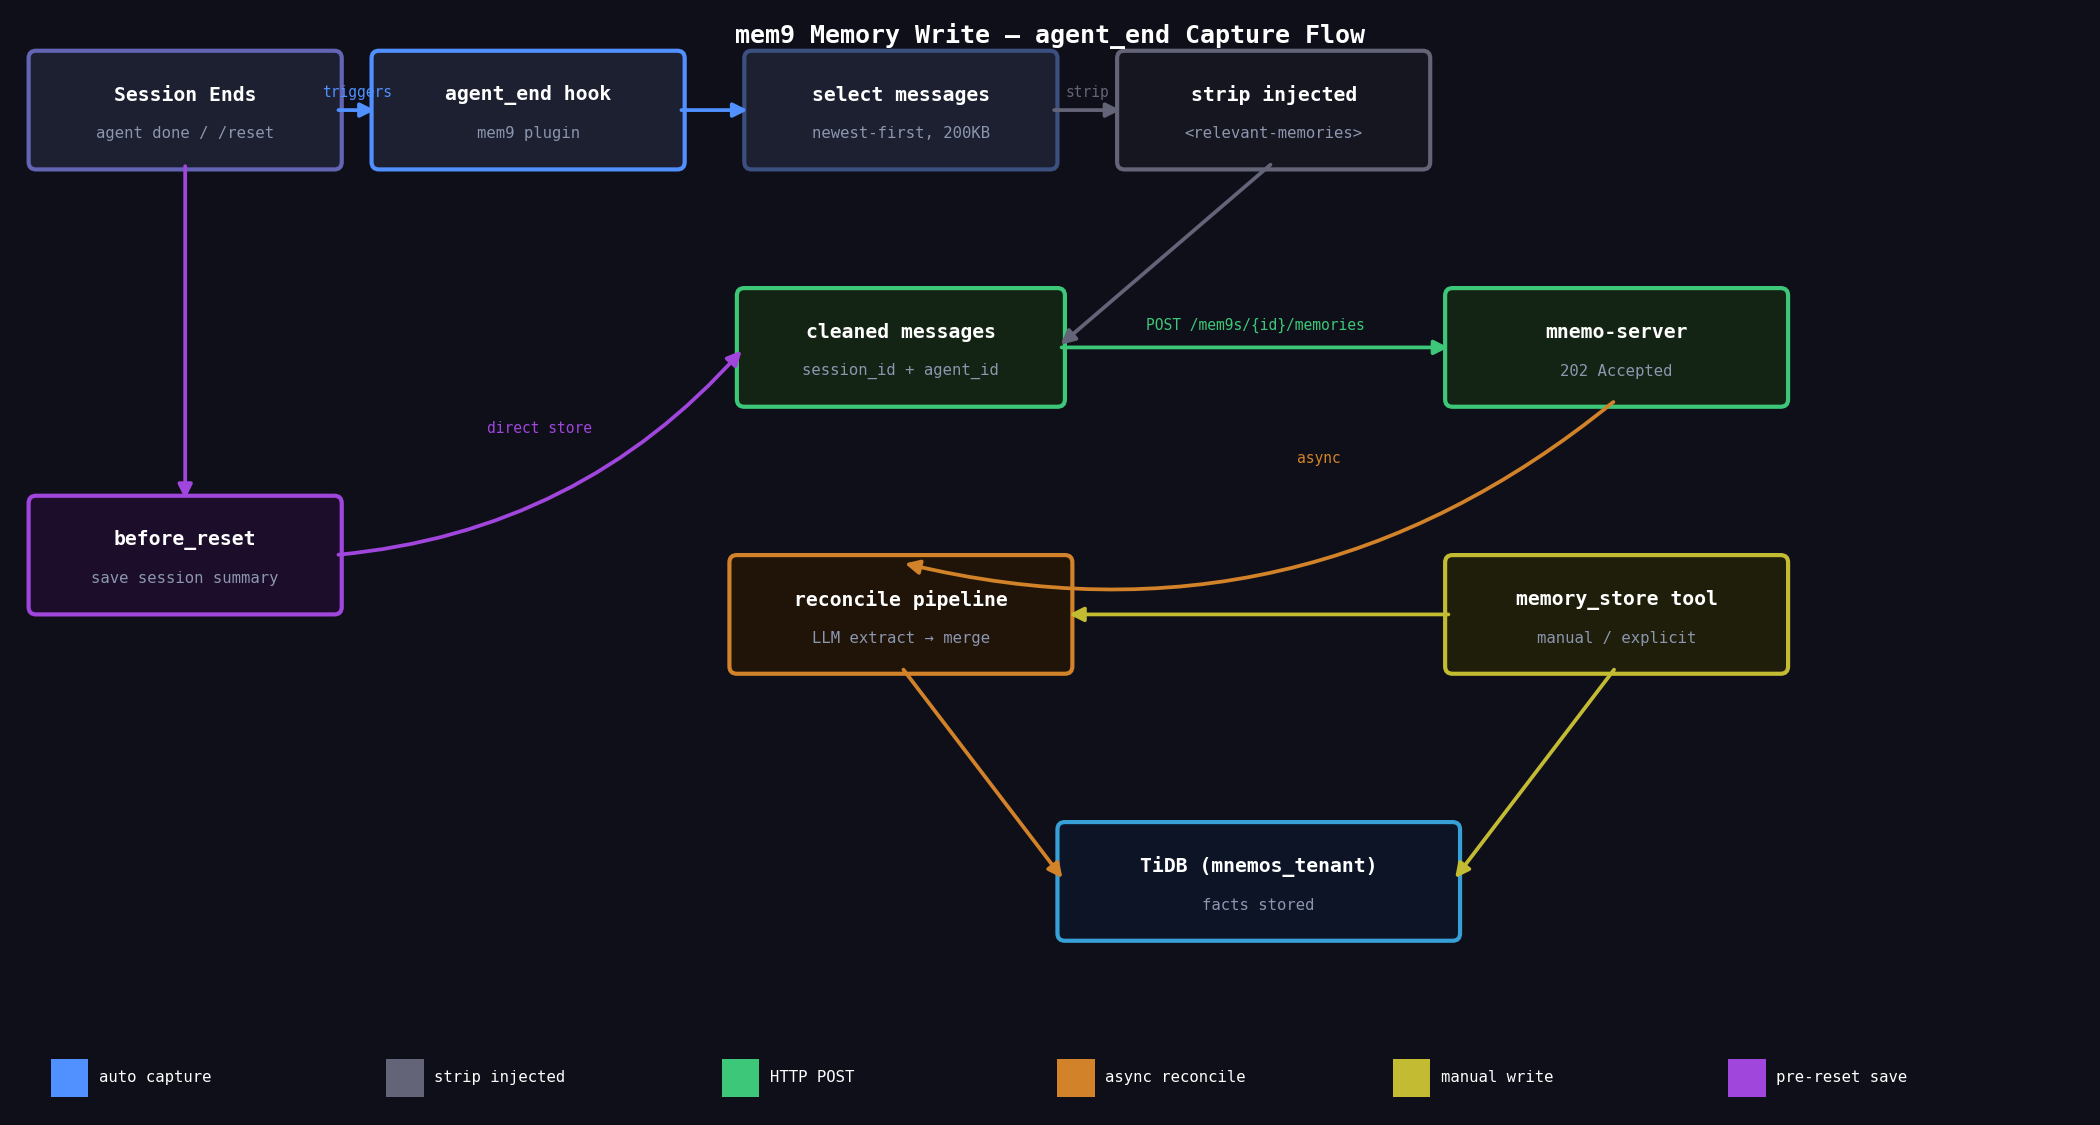Select the Session Ends node
The height and width of the screenshot is (1125, 2100).
pyautogui.click(x=185, y=110)
